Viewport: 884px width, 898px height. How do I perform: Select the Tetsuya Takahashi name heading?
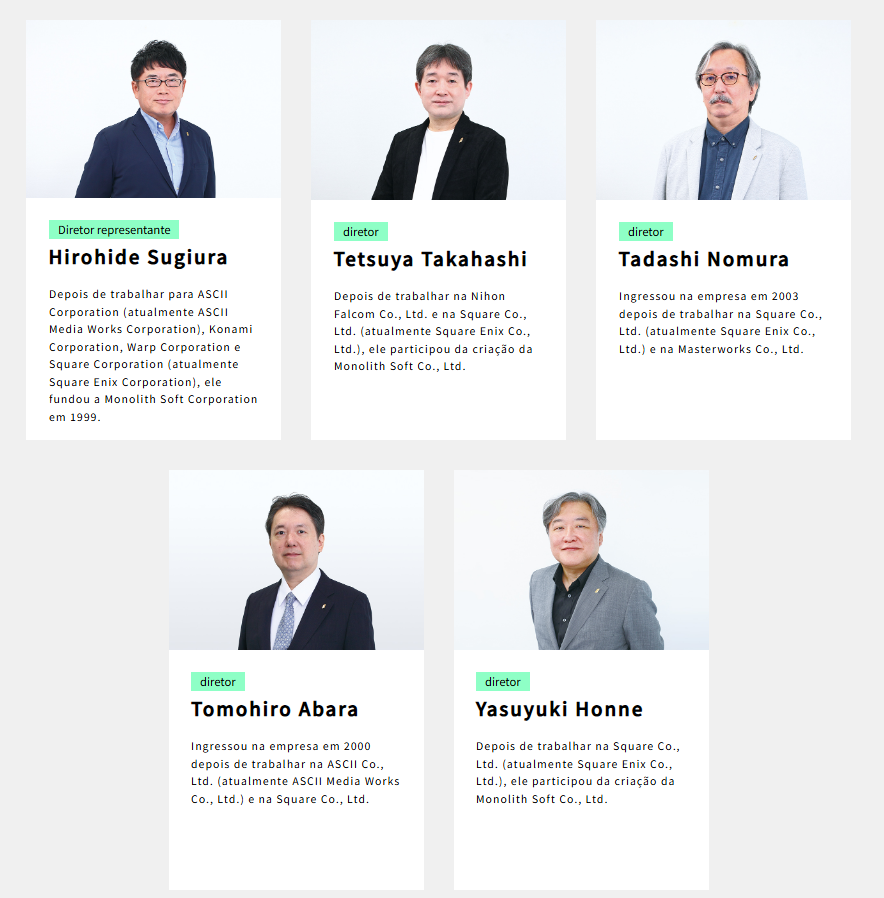[430, 260]
